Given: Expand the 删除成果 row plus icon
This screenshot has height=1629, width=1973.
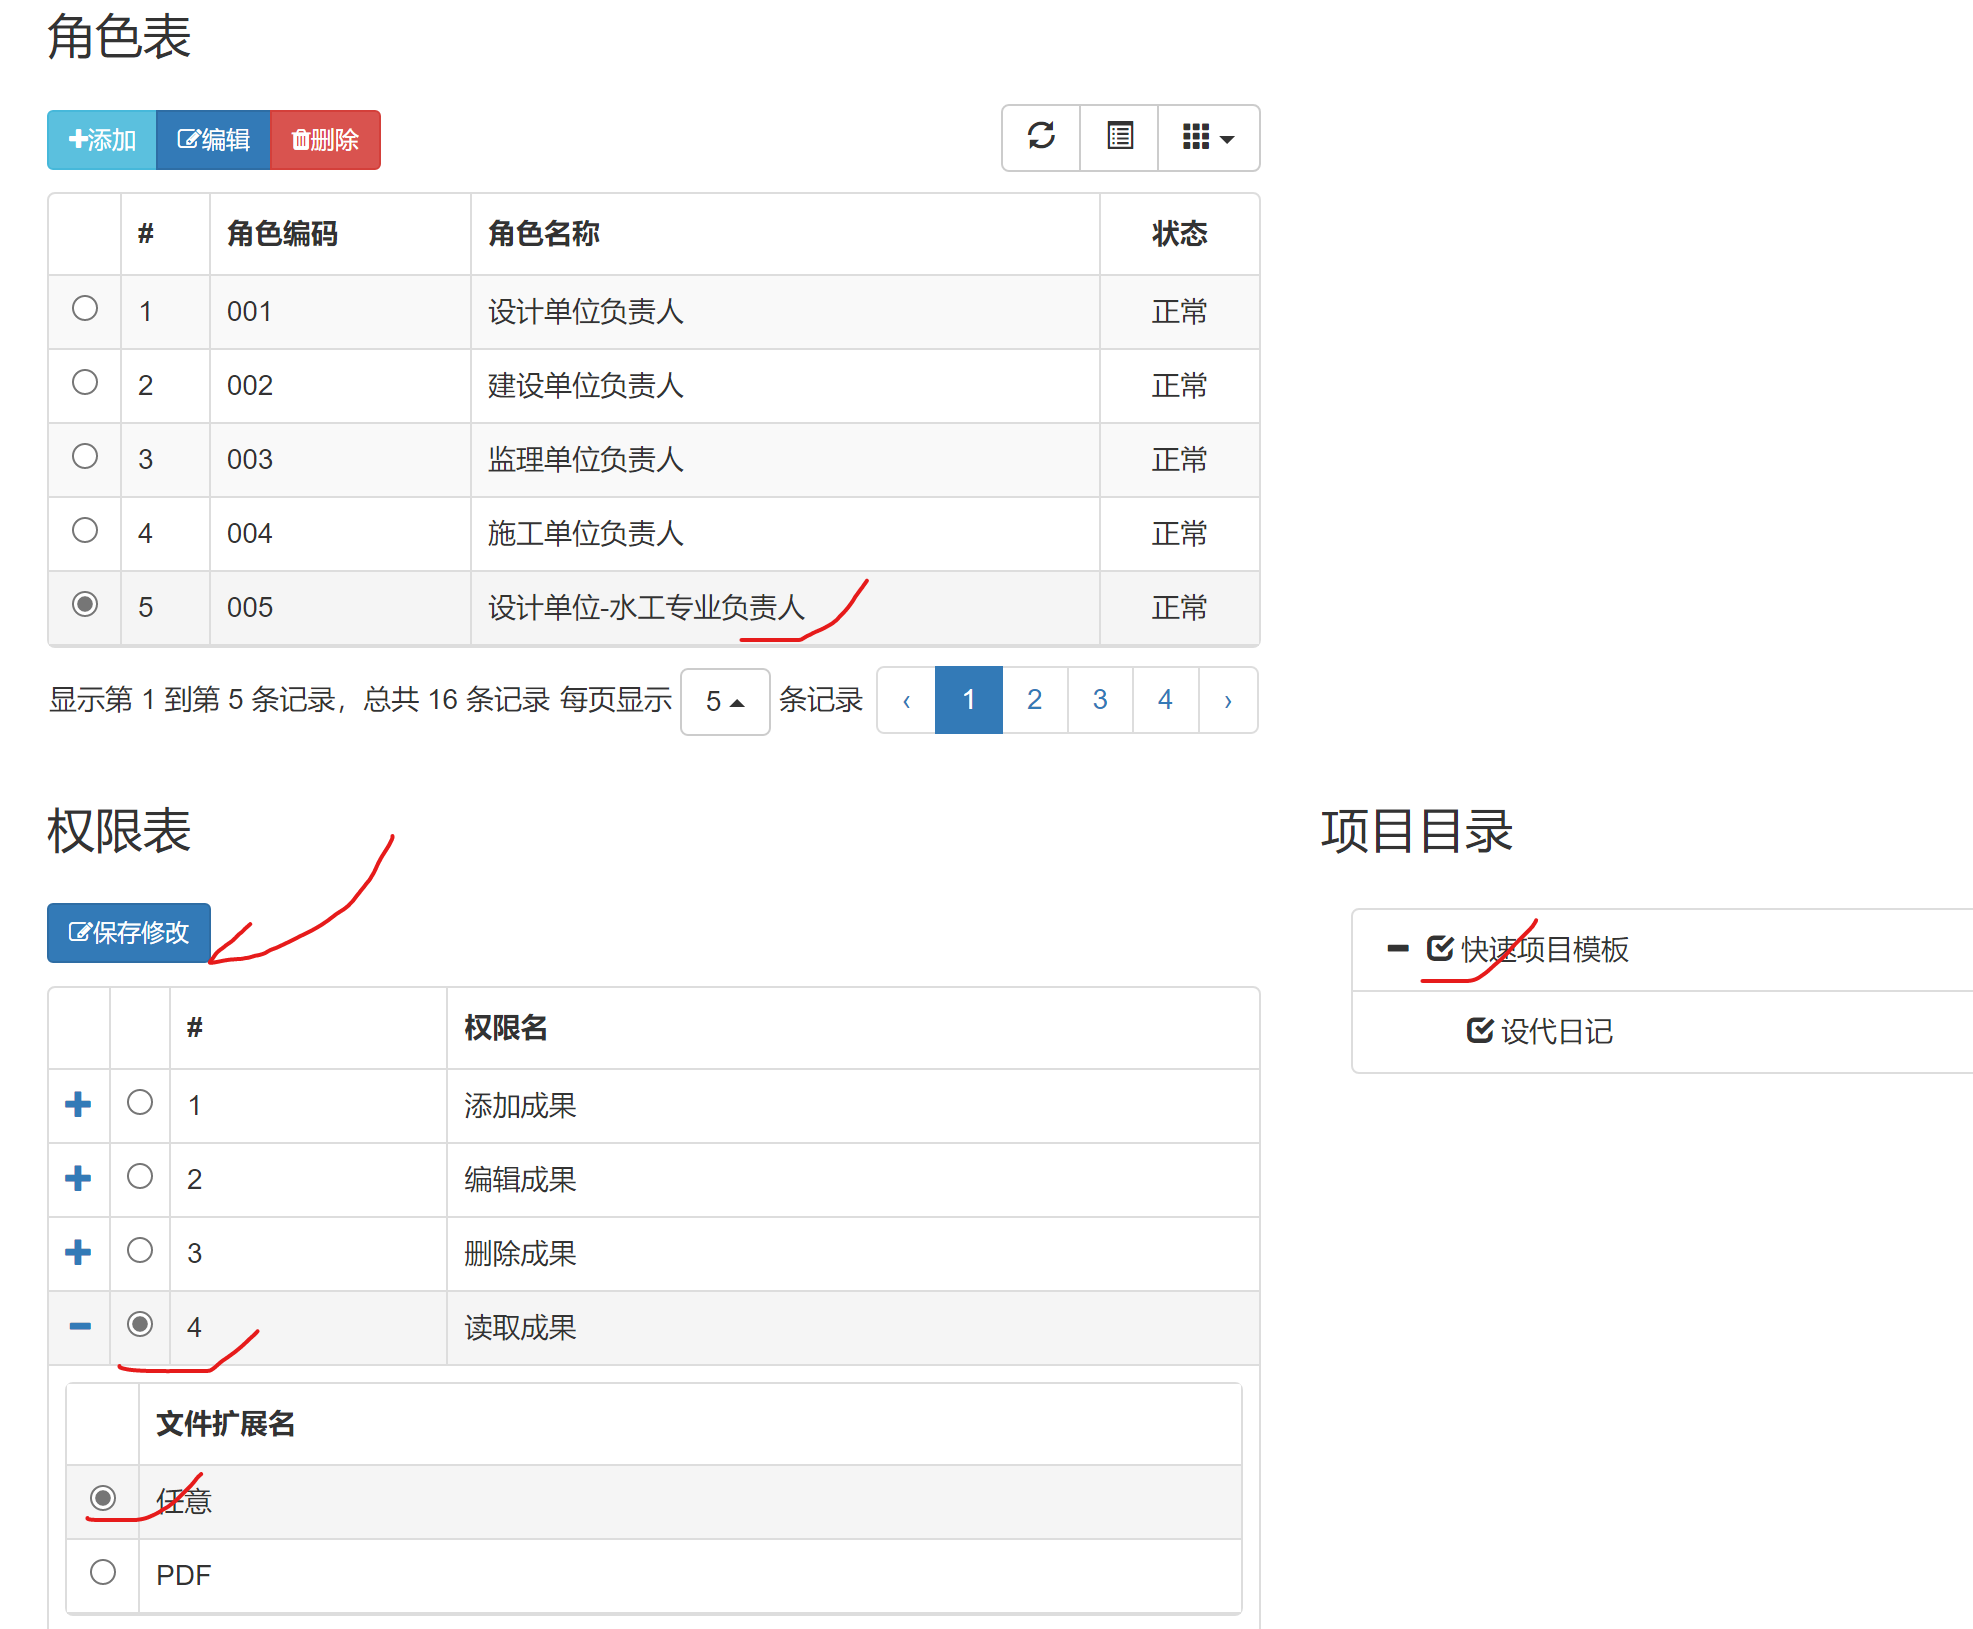Looking at the screenshot, I should point(78,1253).
